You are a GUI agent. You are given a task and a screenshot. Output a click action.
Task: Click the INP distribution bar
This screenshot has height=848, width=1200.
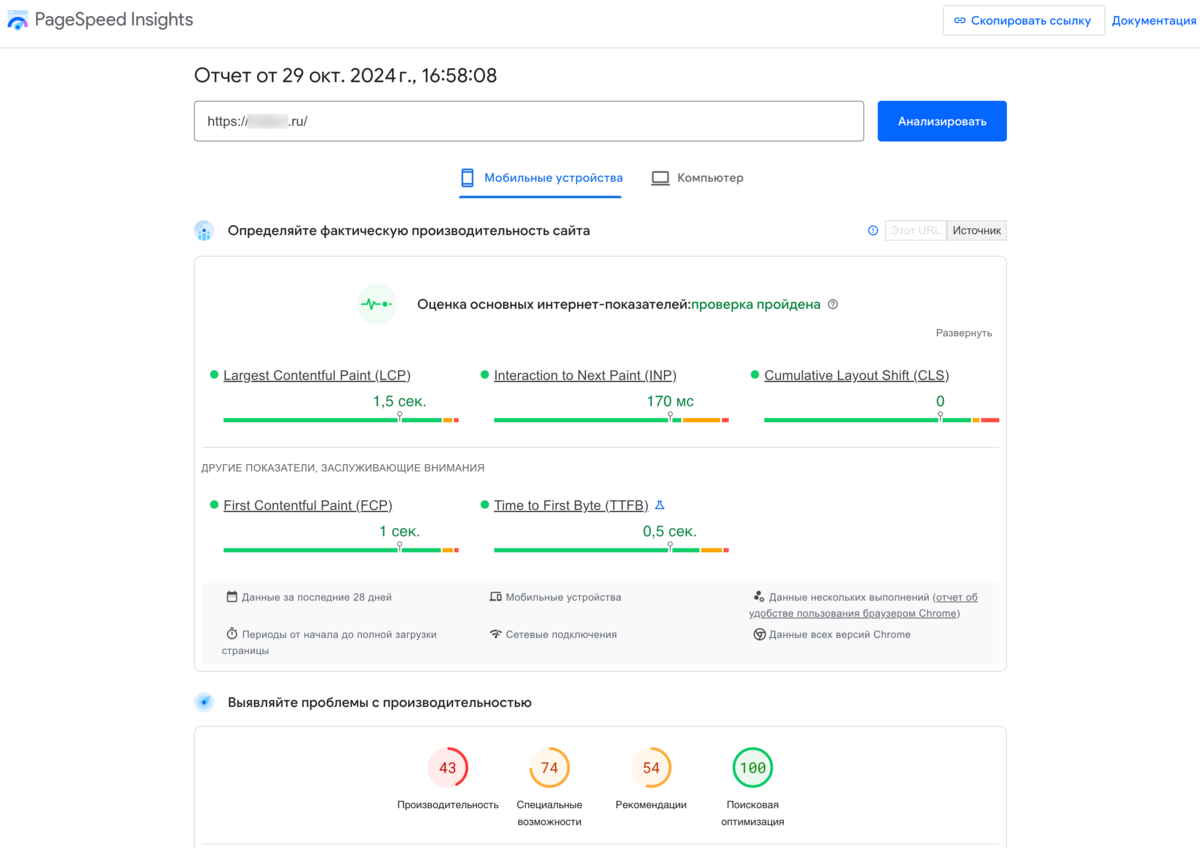(x=612, y=420)
